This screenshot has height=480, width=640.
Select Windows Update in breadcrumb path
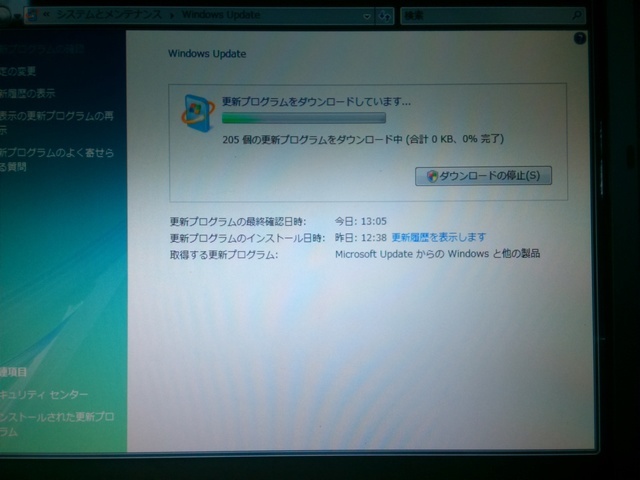[x=221, y=15]
